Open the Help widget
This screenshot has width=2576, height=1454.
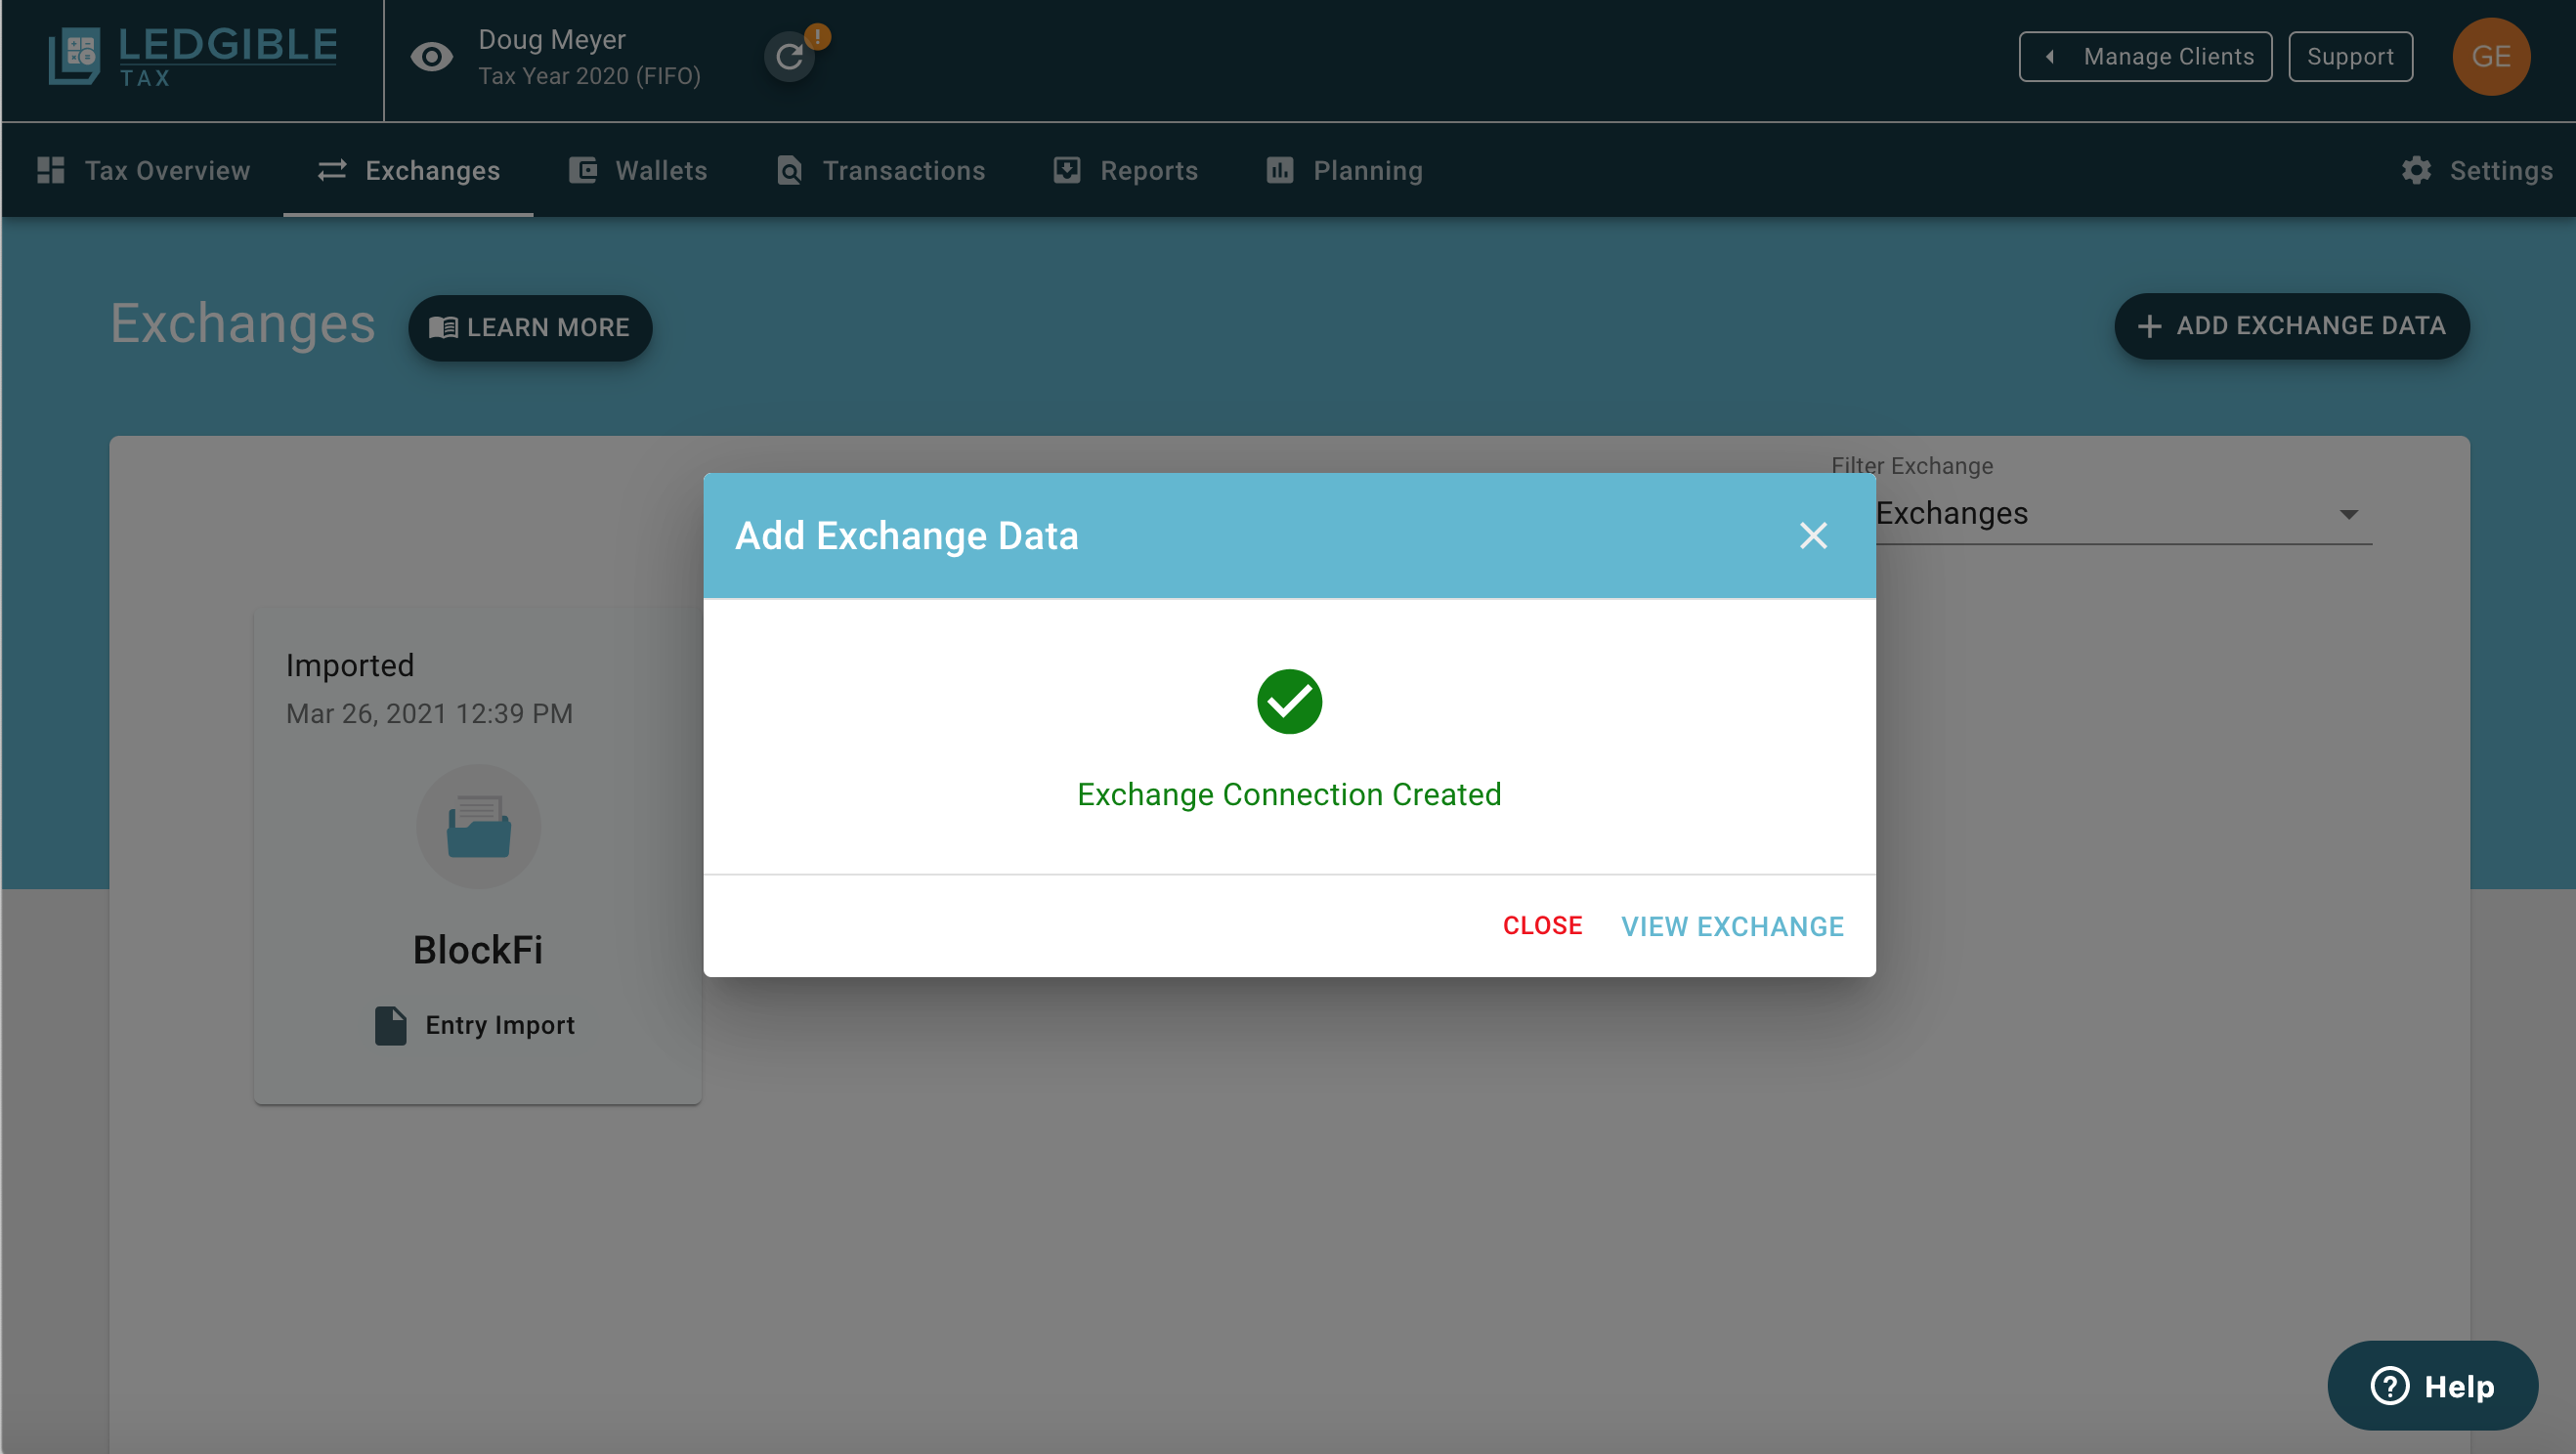(x=2432, y=1386)
